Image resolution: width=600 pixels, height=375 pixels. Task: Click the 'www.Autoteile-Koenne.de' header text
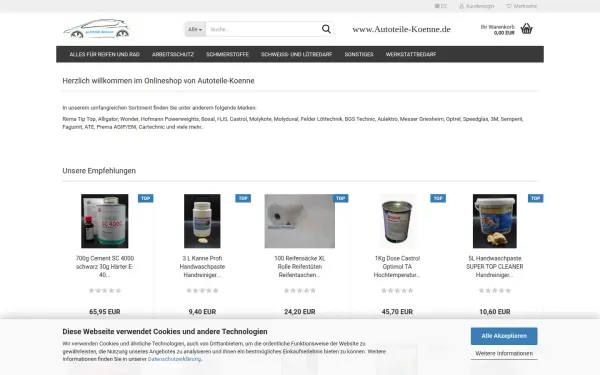tap(401, 29)
